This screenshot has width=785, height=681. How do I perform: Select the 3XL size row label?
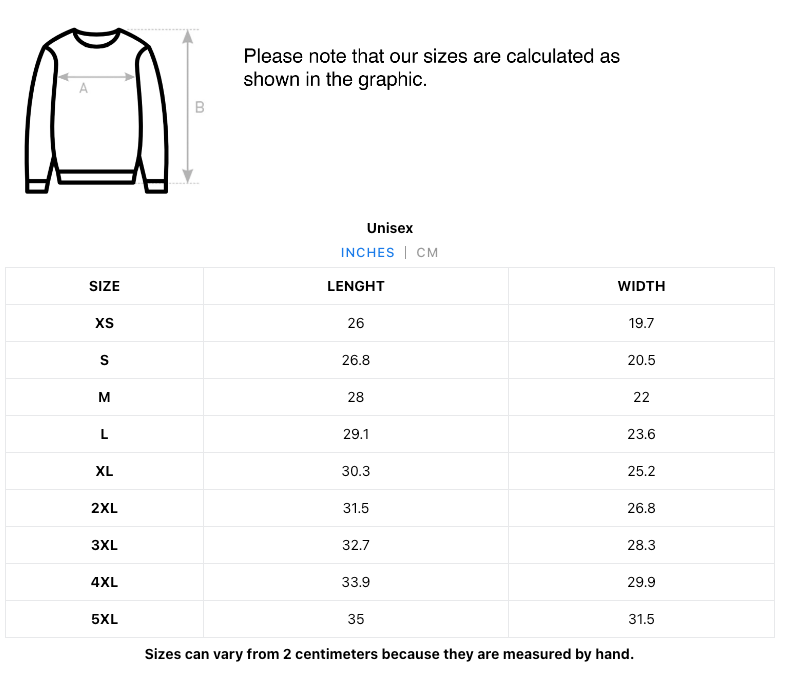105,545
